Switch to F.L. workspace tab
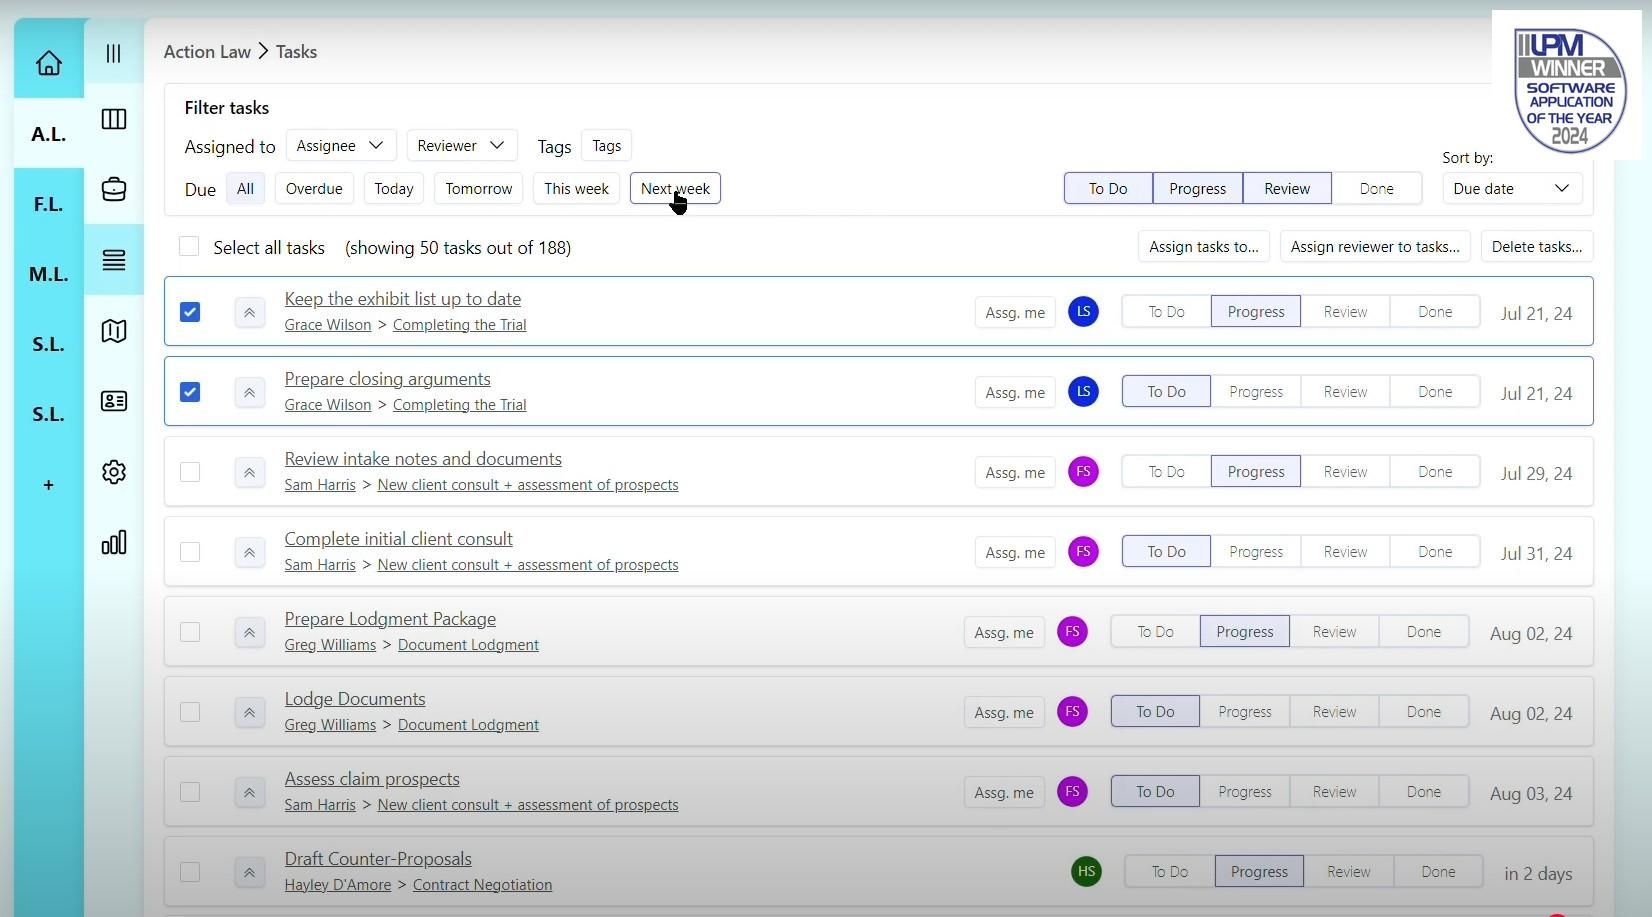Viewport: 1652px width, 917px height. [x=48, y=204]
